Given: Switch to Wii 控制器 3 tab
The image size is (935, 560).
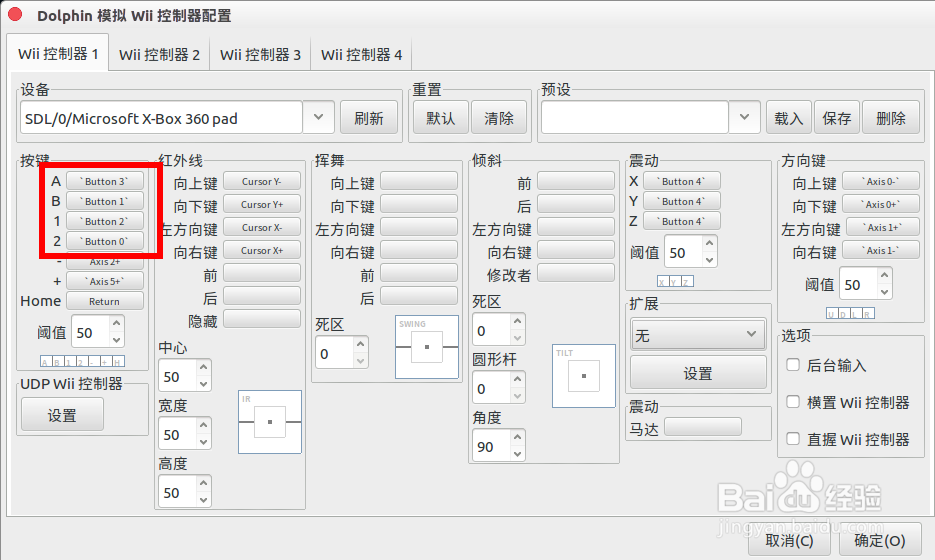Looking at the screenshot, I should point(260,55).
